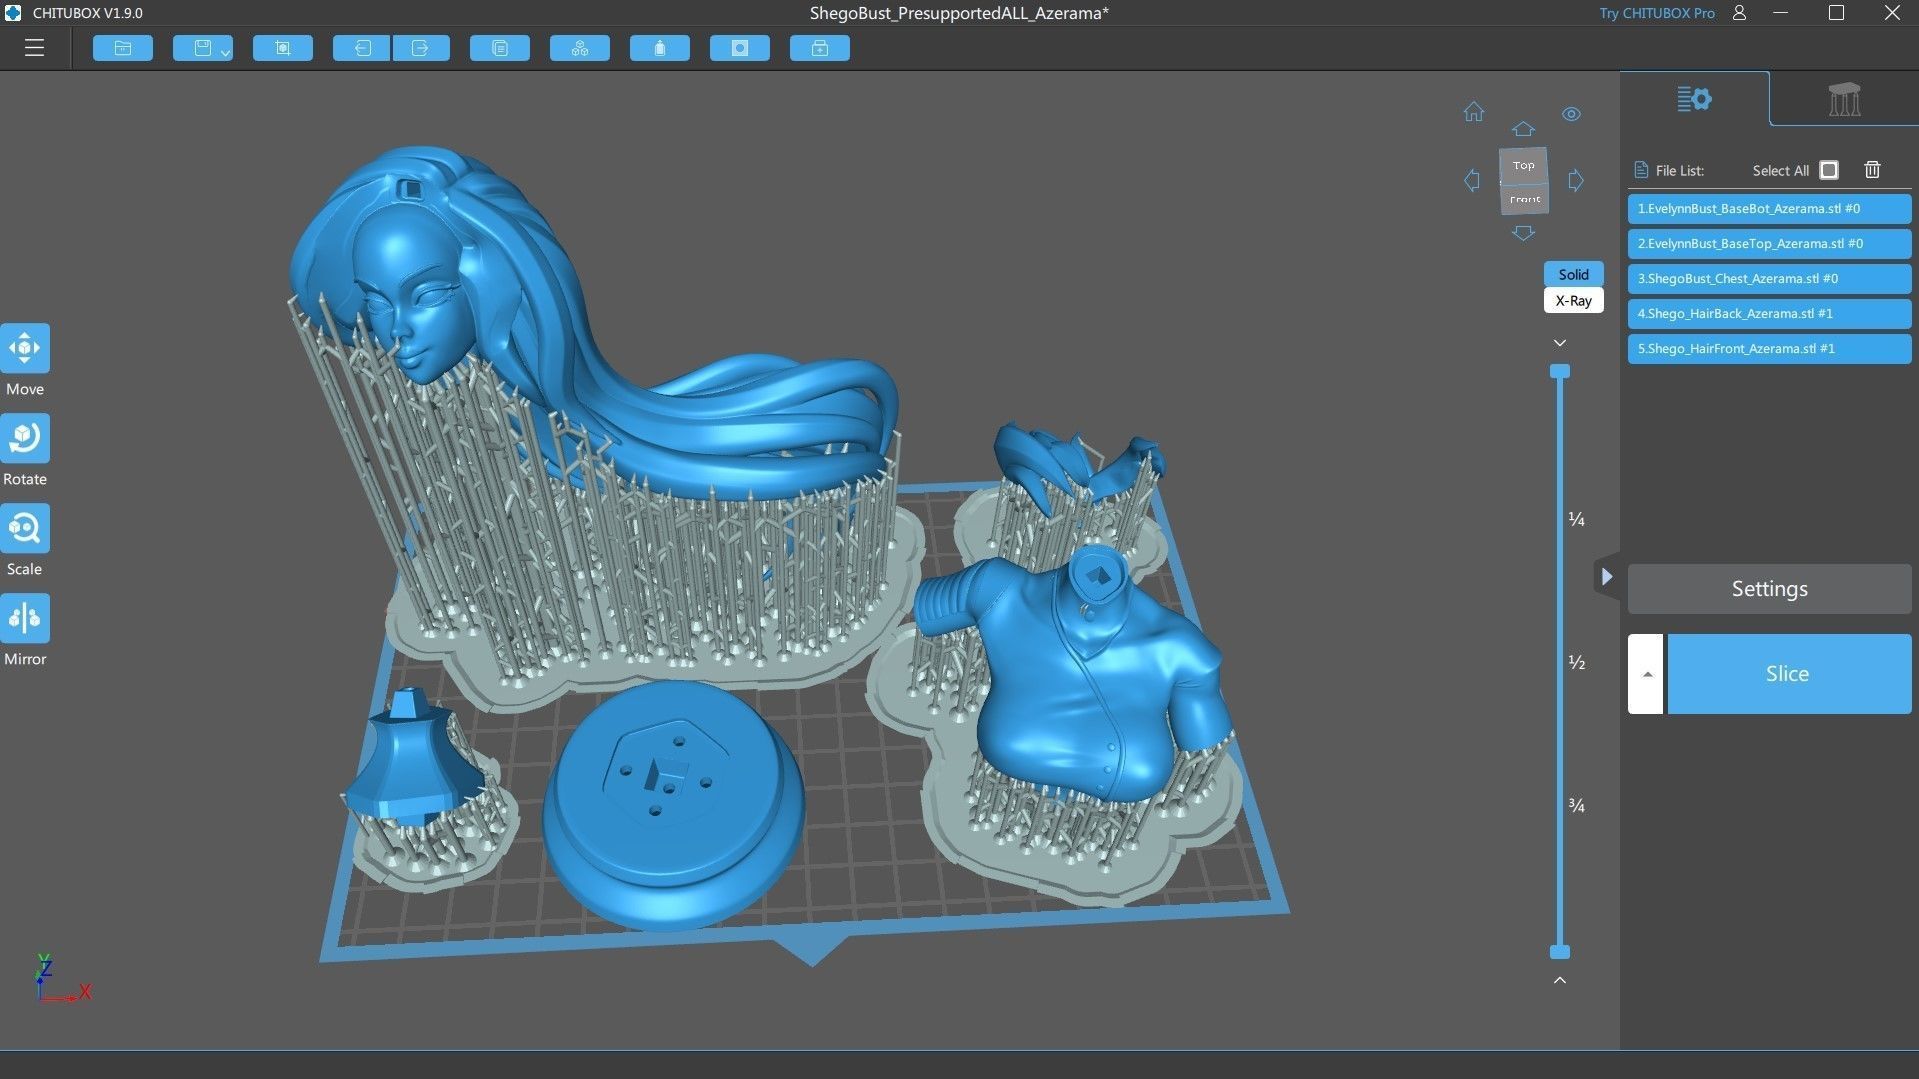Screen dimensions: 1919x1079
Task: Select the Rotate tool
Action: point(25,438)
